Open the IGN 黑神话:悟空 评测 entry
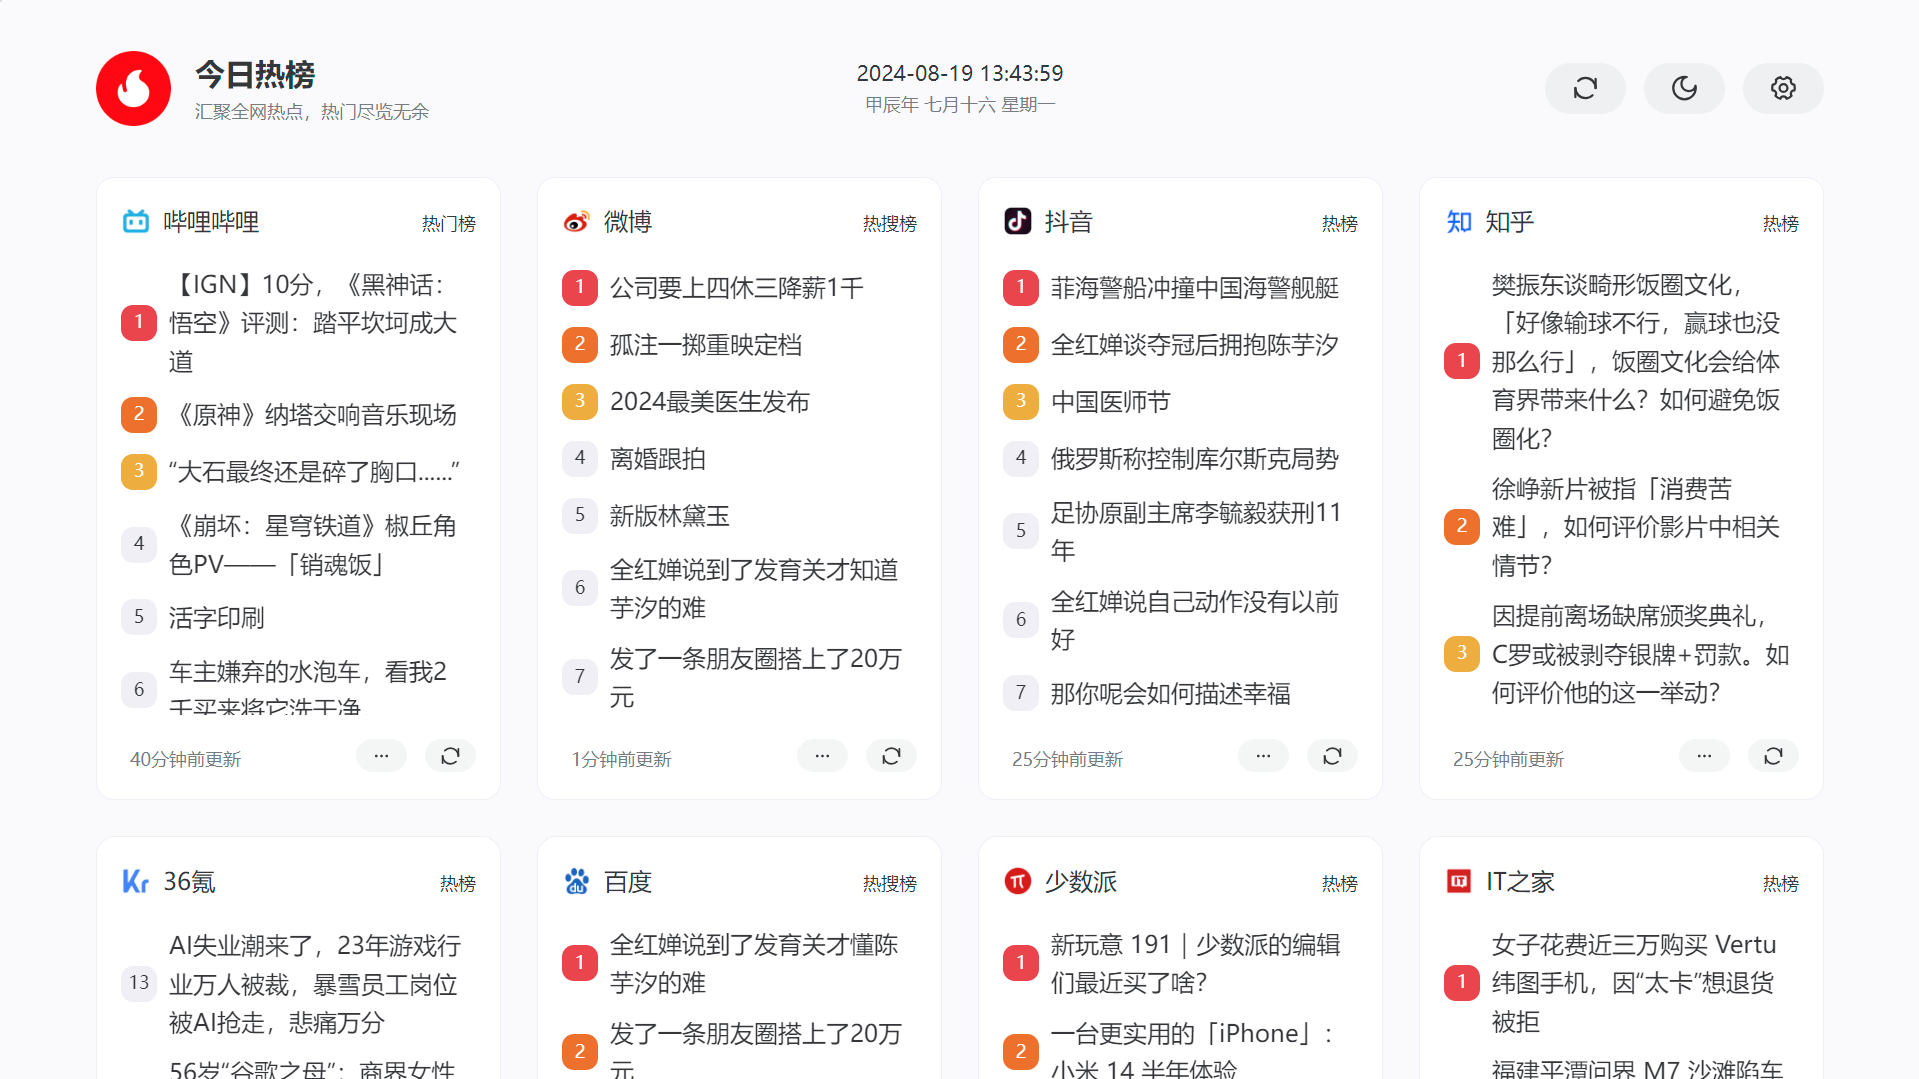Image resolution: width=1919 pixels, height=1079 pixels. 313,323
